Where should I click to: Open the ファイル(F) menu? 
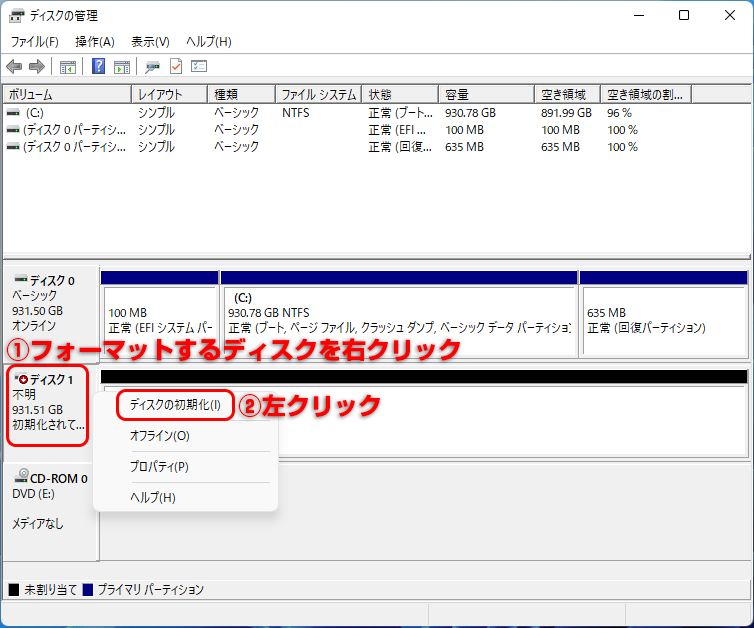point(35,42)
